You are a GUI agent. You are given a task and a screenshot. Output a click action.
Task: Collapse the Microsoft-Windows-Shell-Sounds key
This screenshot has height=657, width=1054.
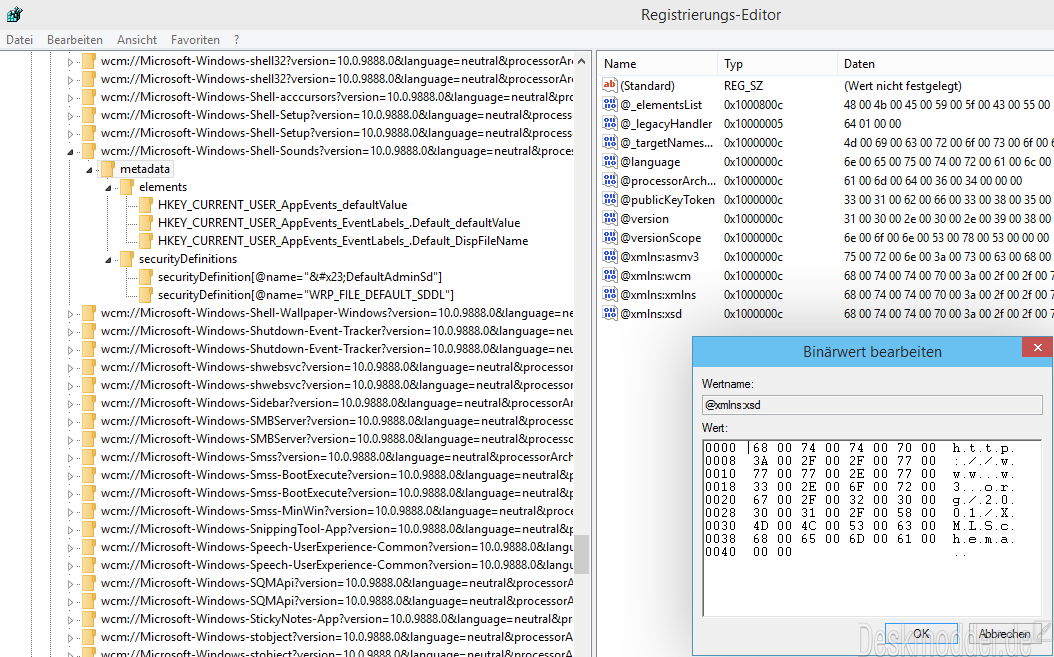[x=71, y=153]
